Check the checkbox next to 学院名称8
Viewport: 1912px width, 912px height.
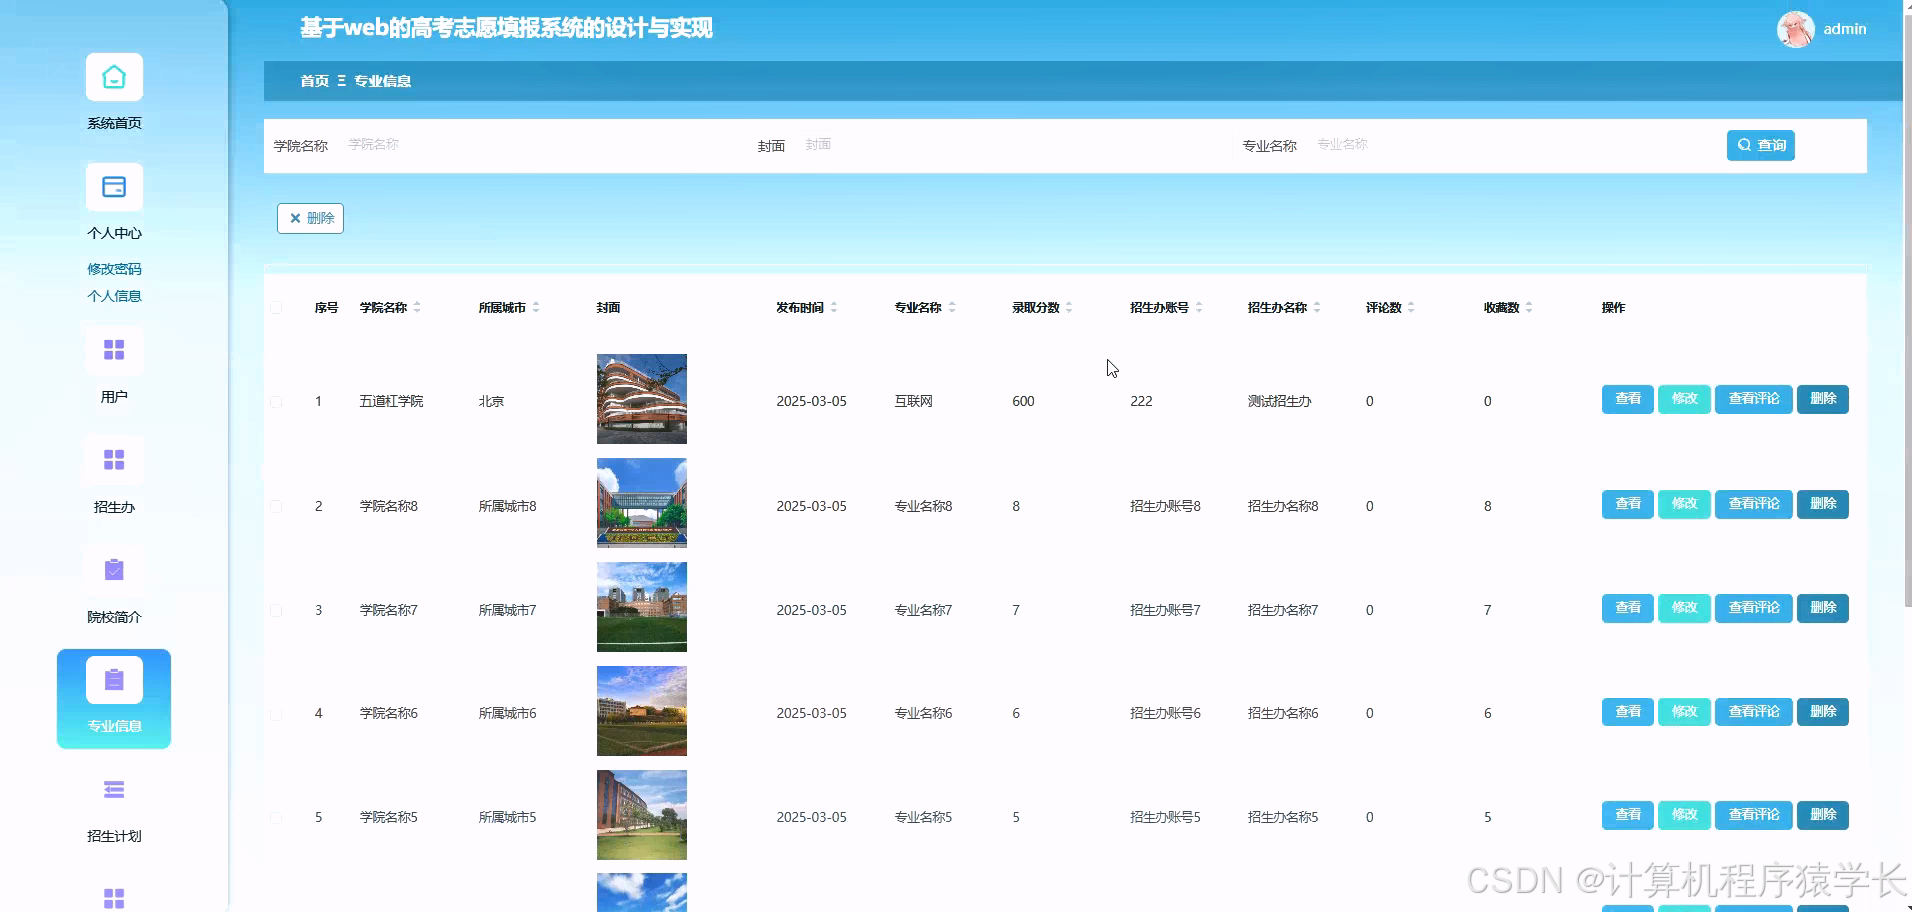(278, 506)
